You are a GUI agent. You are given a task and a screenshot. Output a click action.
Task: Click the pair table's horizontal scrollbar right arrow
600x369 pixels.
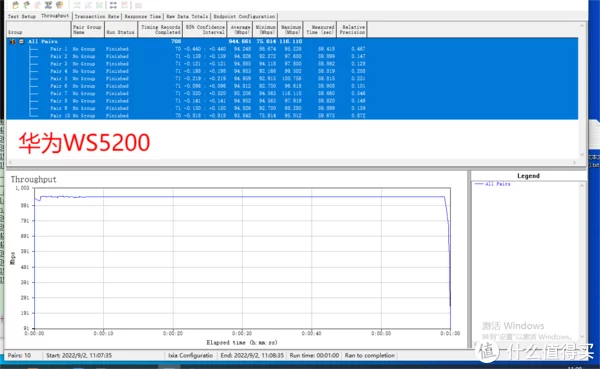tap(574, 162)
